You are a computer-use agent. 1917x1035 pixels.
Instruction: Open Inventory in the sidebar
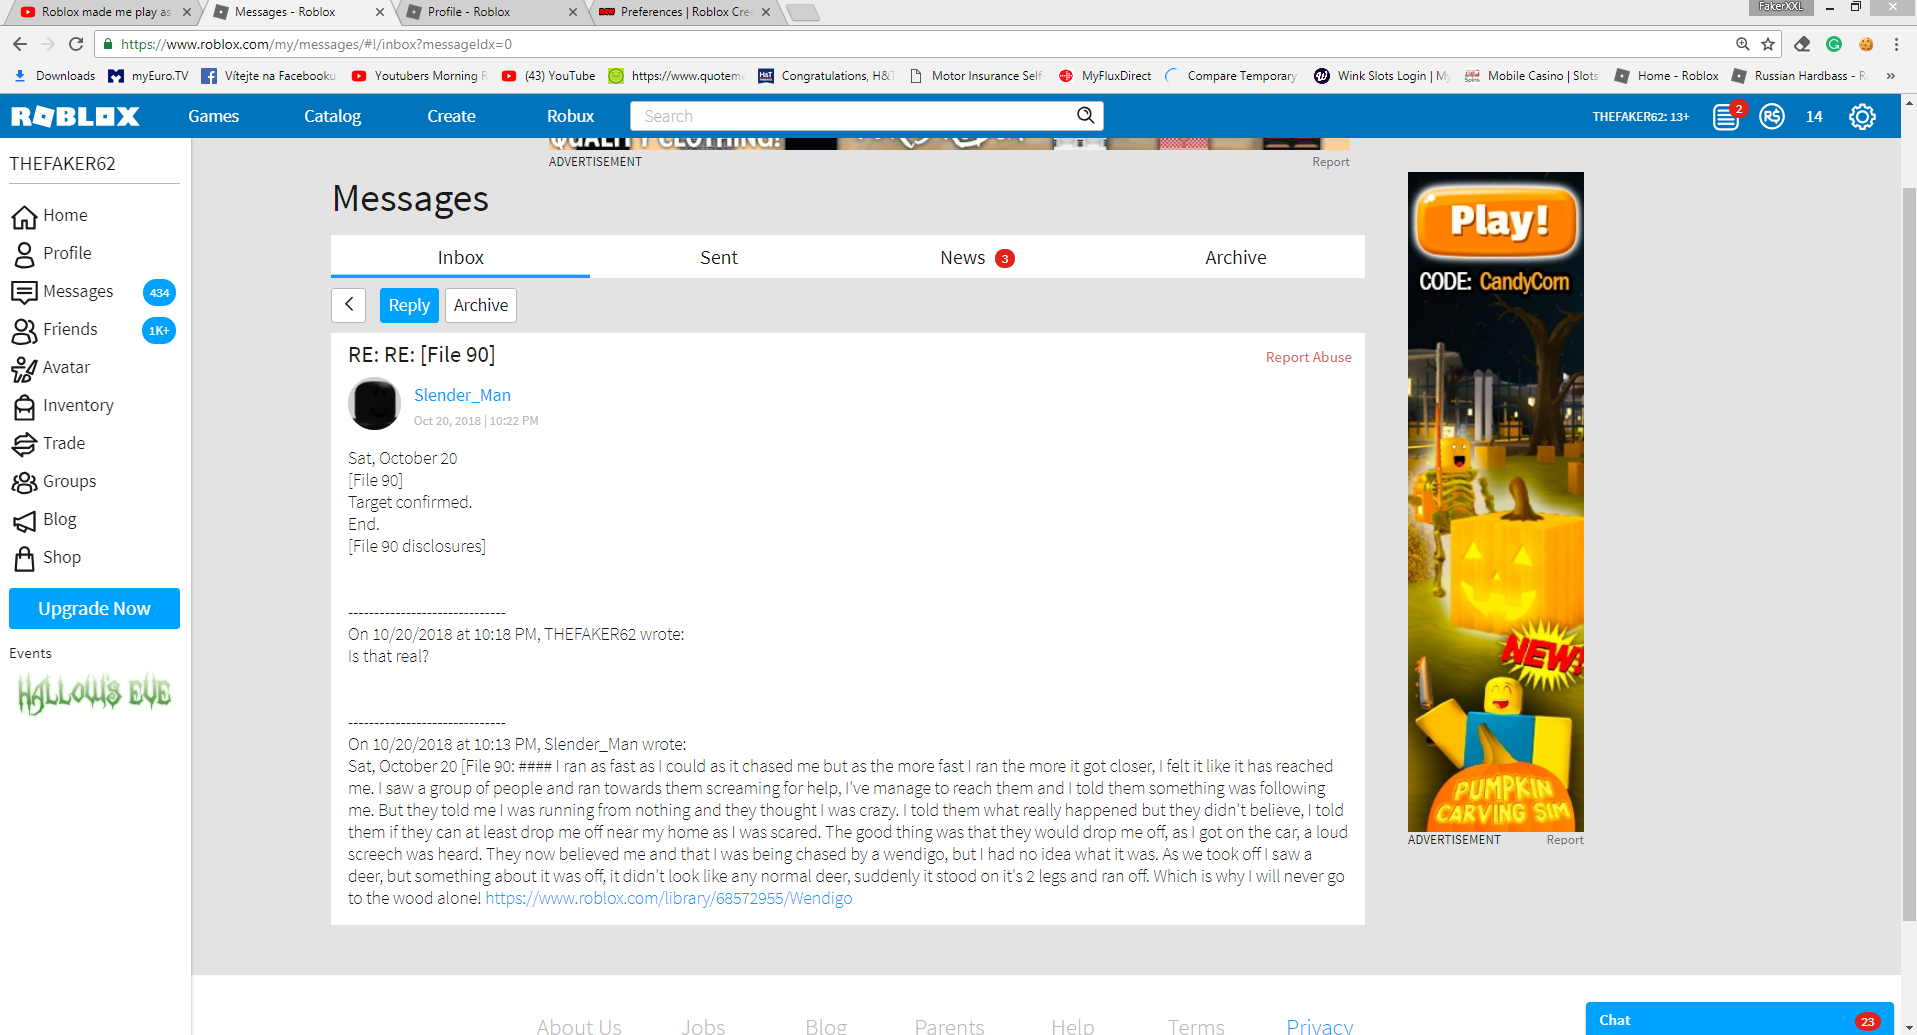[x=62, y=406]
